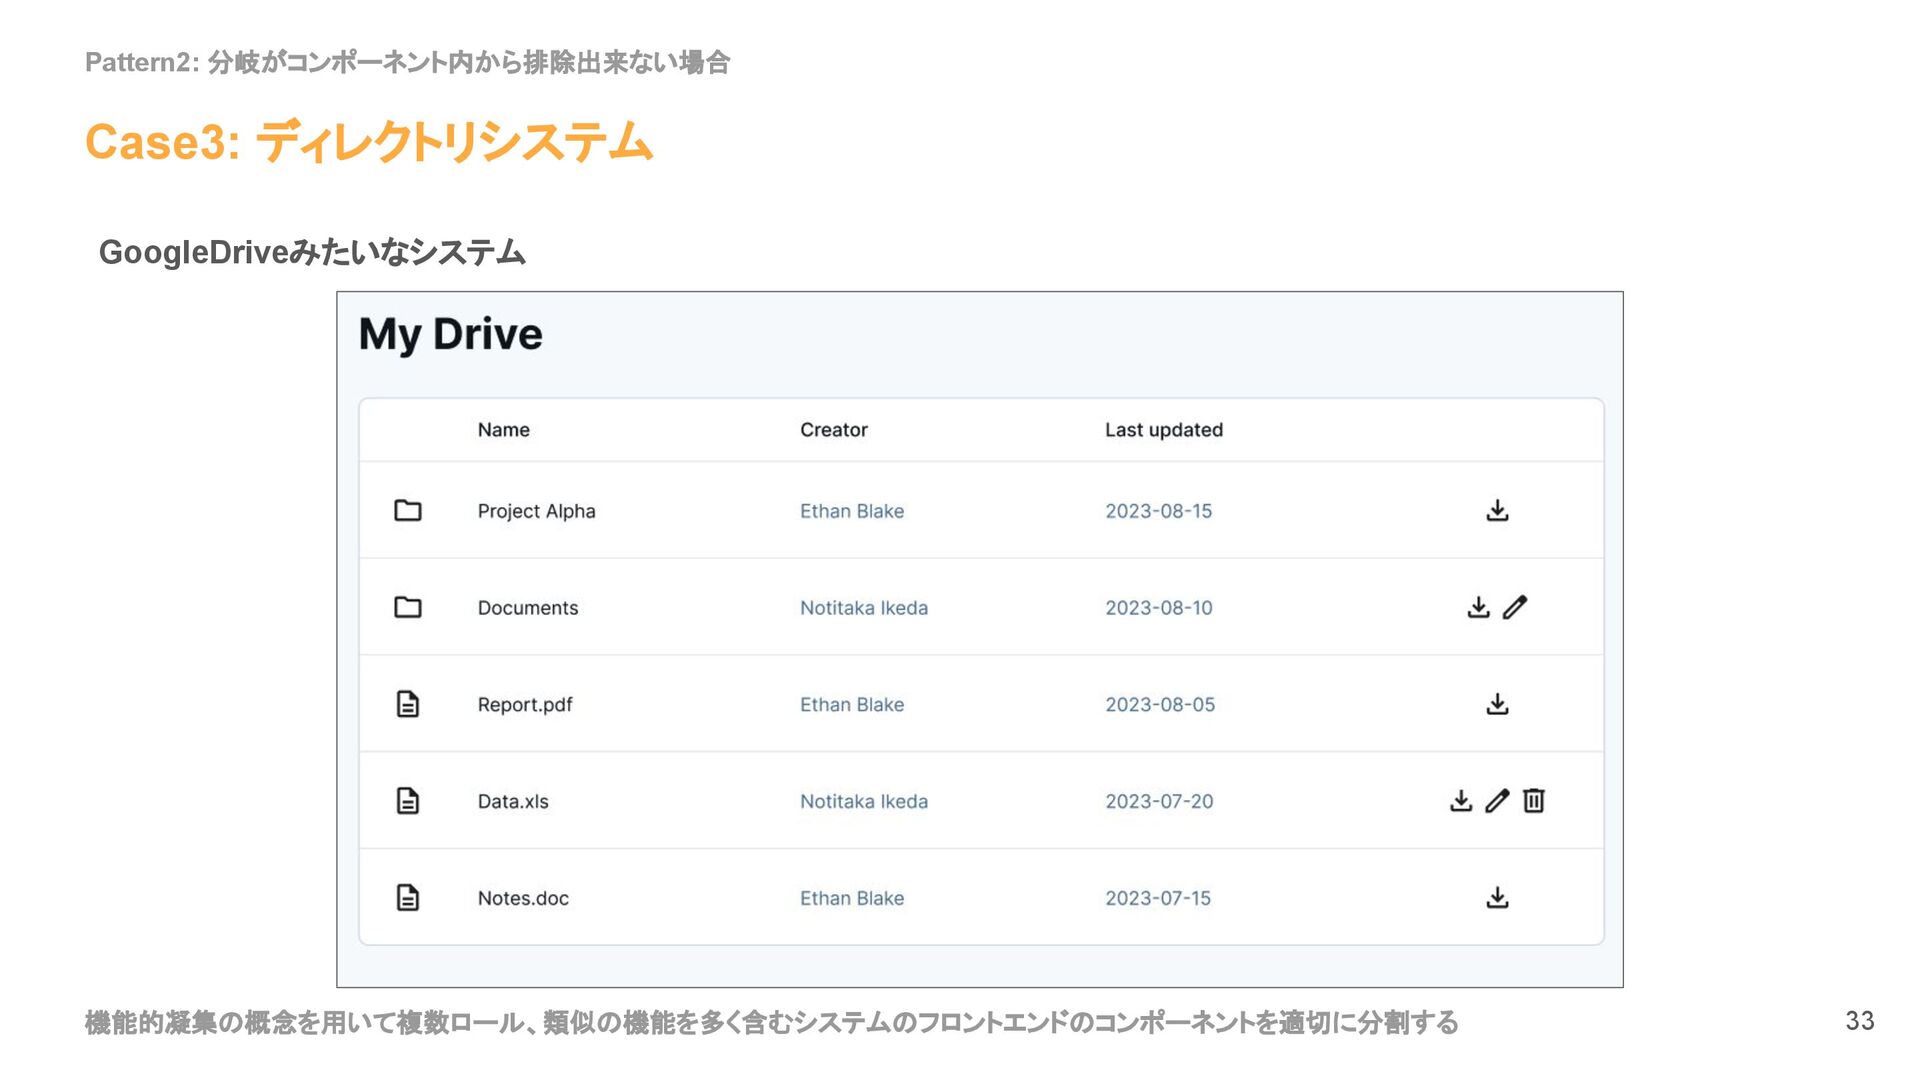Image resolution: width=1920 pixels, height=1080 pixels.
Task: Click the Last updated column header
Action: (1163, 430)
